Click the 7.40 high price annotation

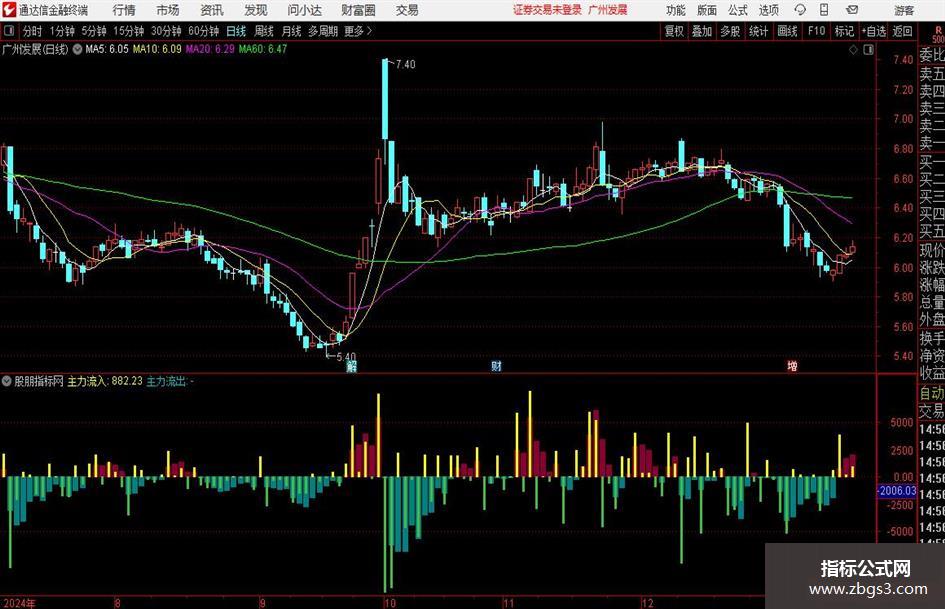tap(406, 64)
